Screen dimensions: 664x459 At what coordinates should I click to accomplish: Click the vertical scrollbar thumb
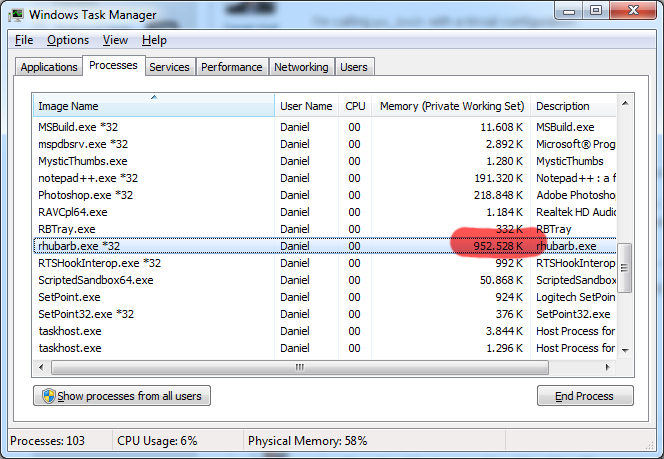(625, 268)
